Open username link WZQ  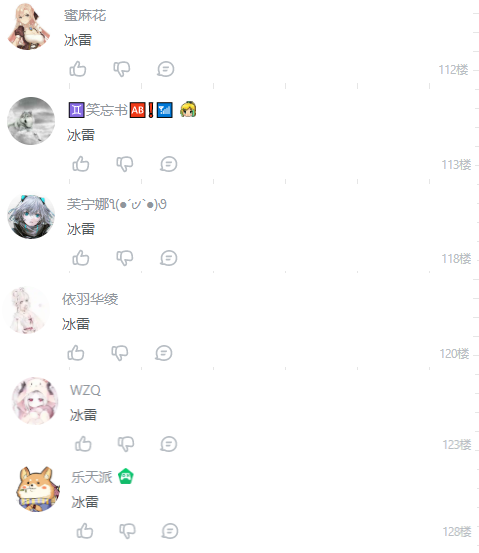point(85,390)
